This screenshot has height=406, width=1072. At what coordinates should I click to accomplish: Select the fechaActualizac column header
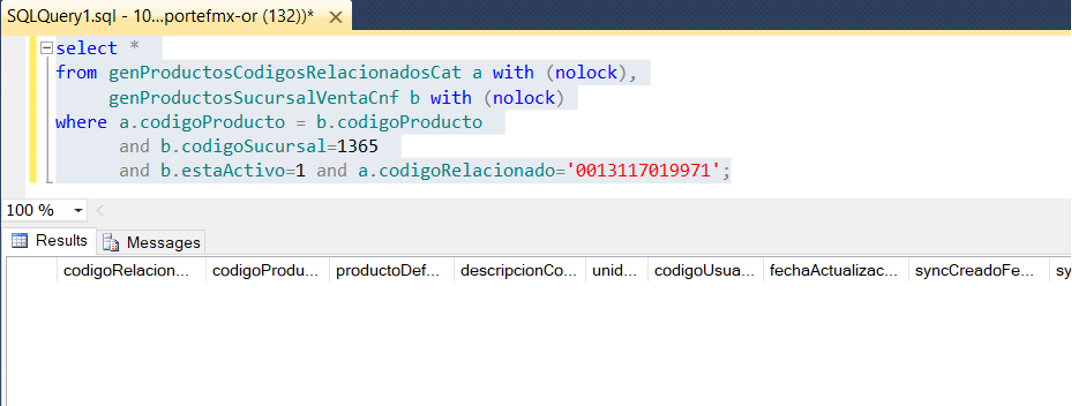pos(834,270)
